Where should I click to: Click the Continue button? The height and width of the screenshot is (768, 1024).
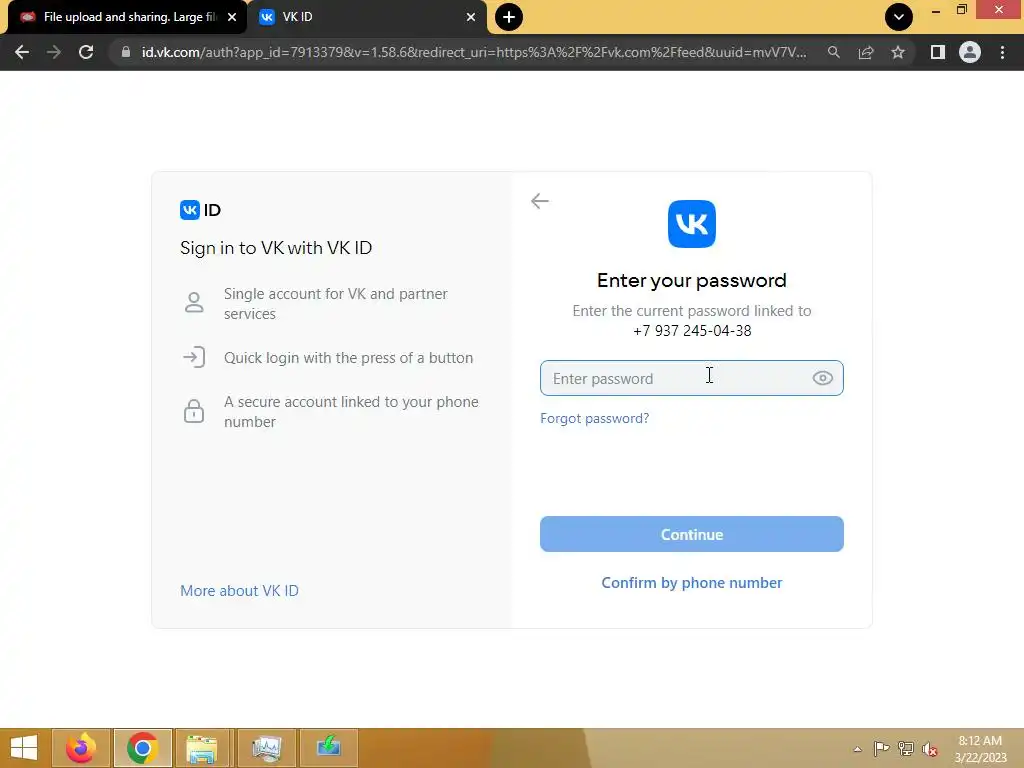click(x=692, y=534)
